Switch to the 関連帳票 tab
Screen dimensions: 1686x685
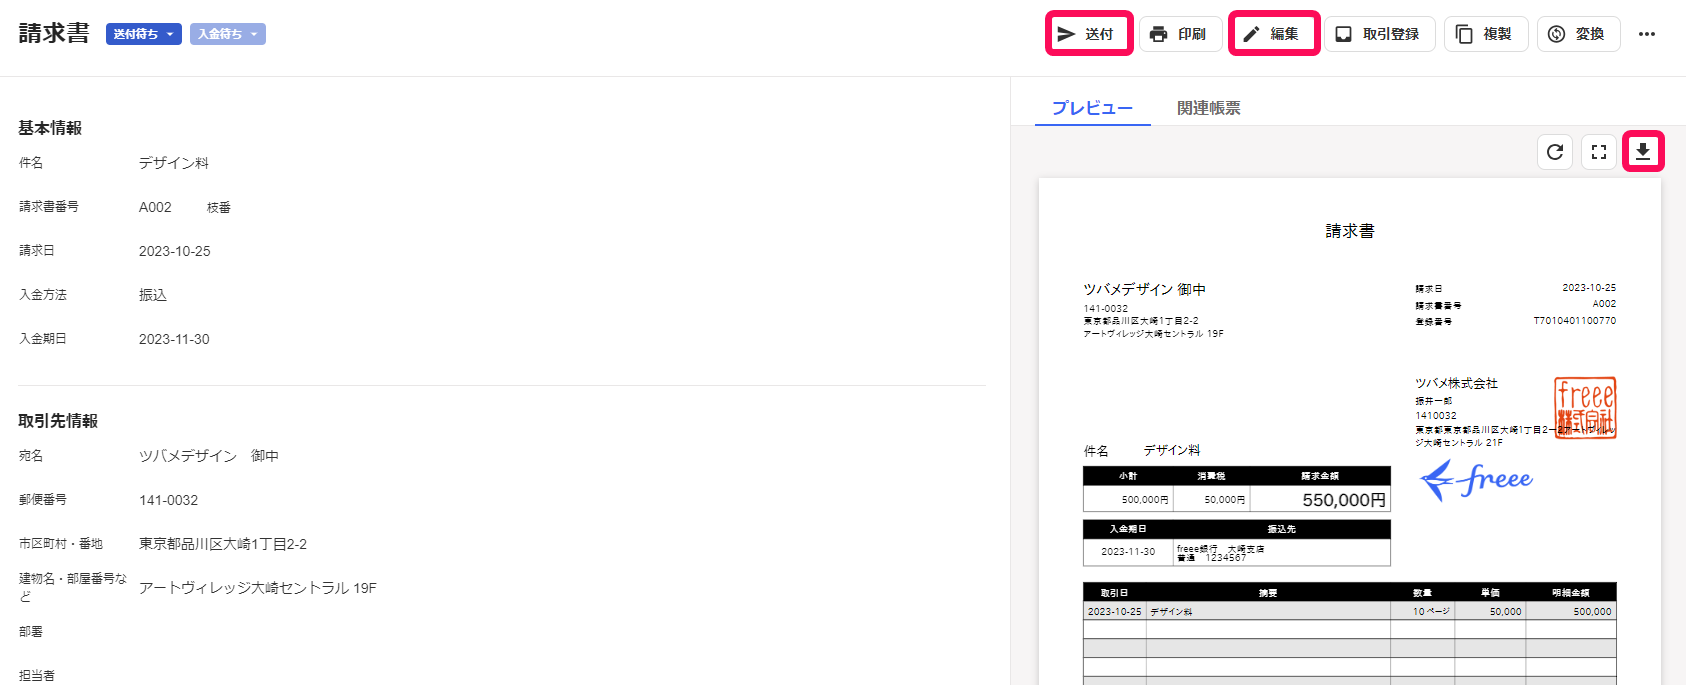pos(1209,108)
